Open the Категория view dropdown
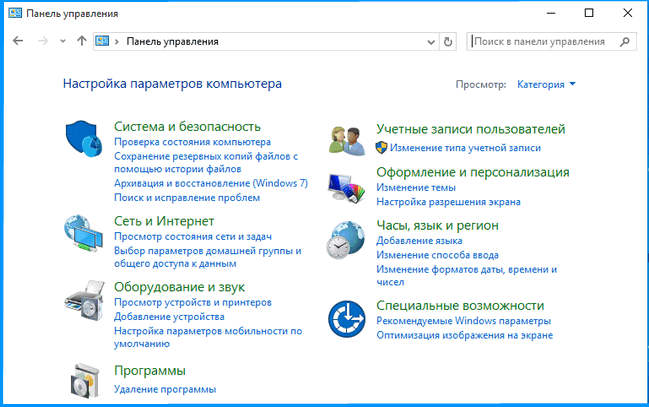The height and width of the screenshot is (407, 649). (x=546, y=84)
